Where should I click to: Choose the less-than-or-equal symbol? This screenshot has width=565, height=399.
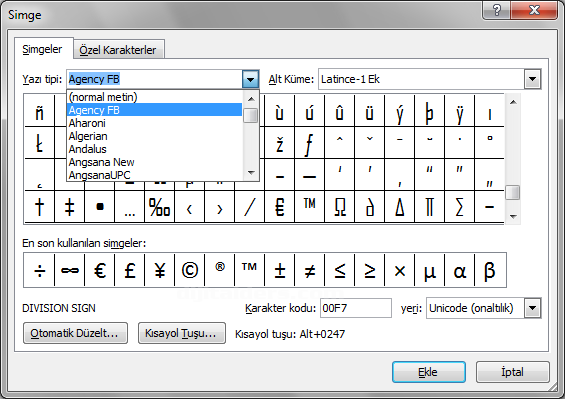[339, 270]
